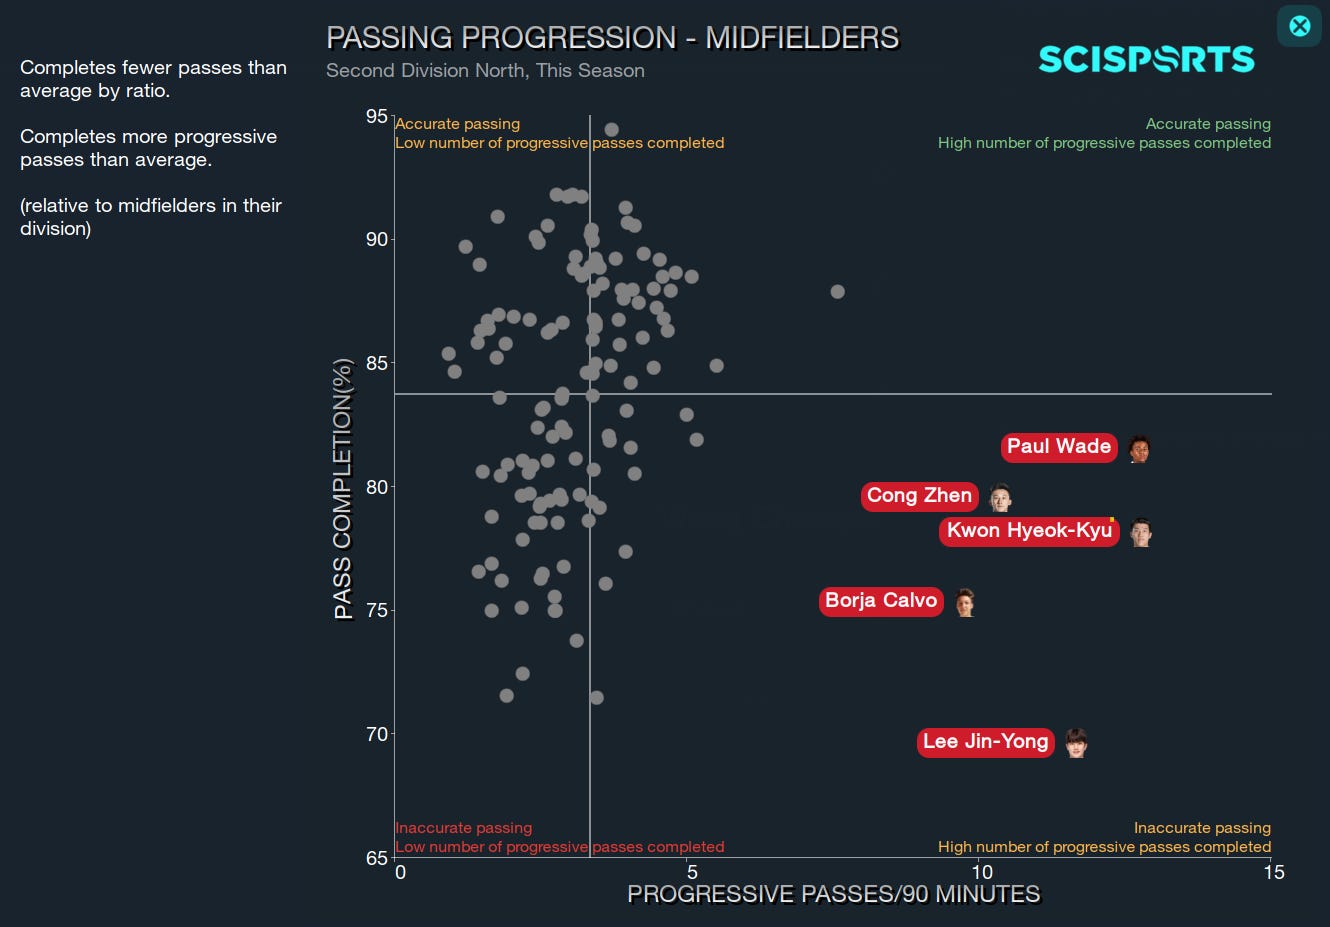Open the SciSports logo

pyautogui.click(x=1146, y=59)
